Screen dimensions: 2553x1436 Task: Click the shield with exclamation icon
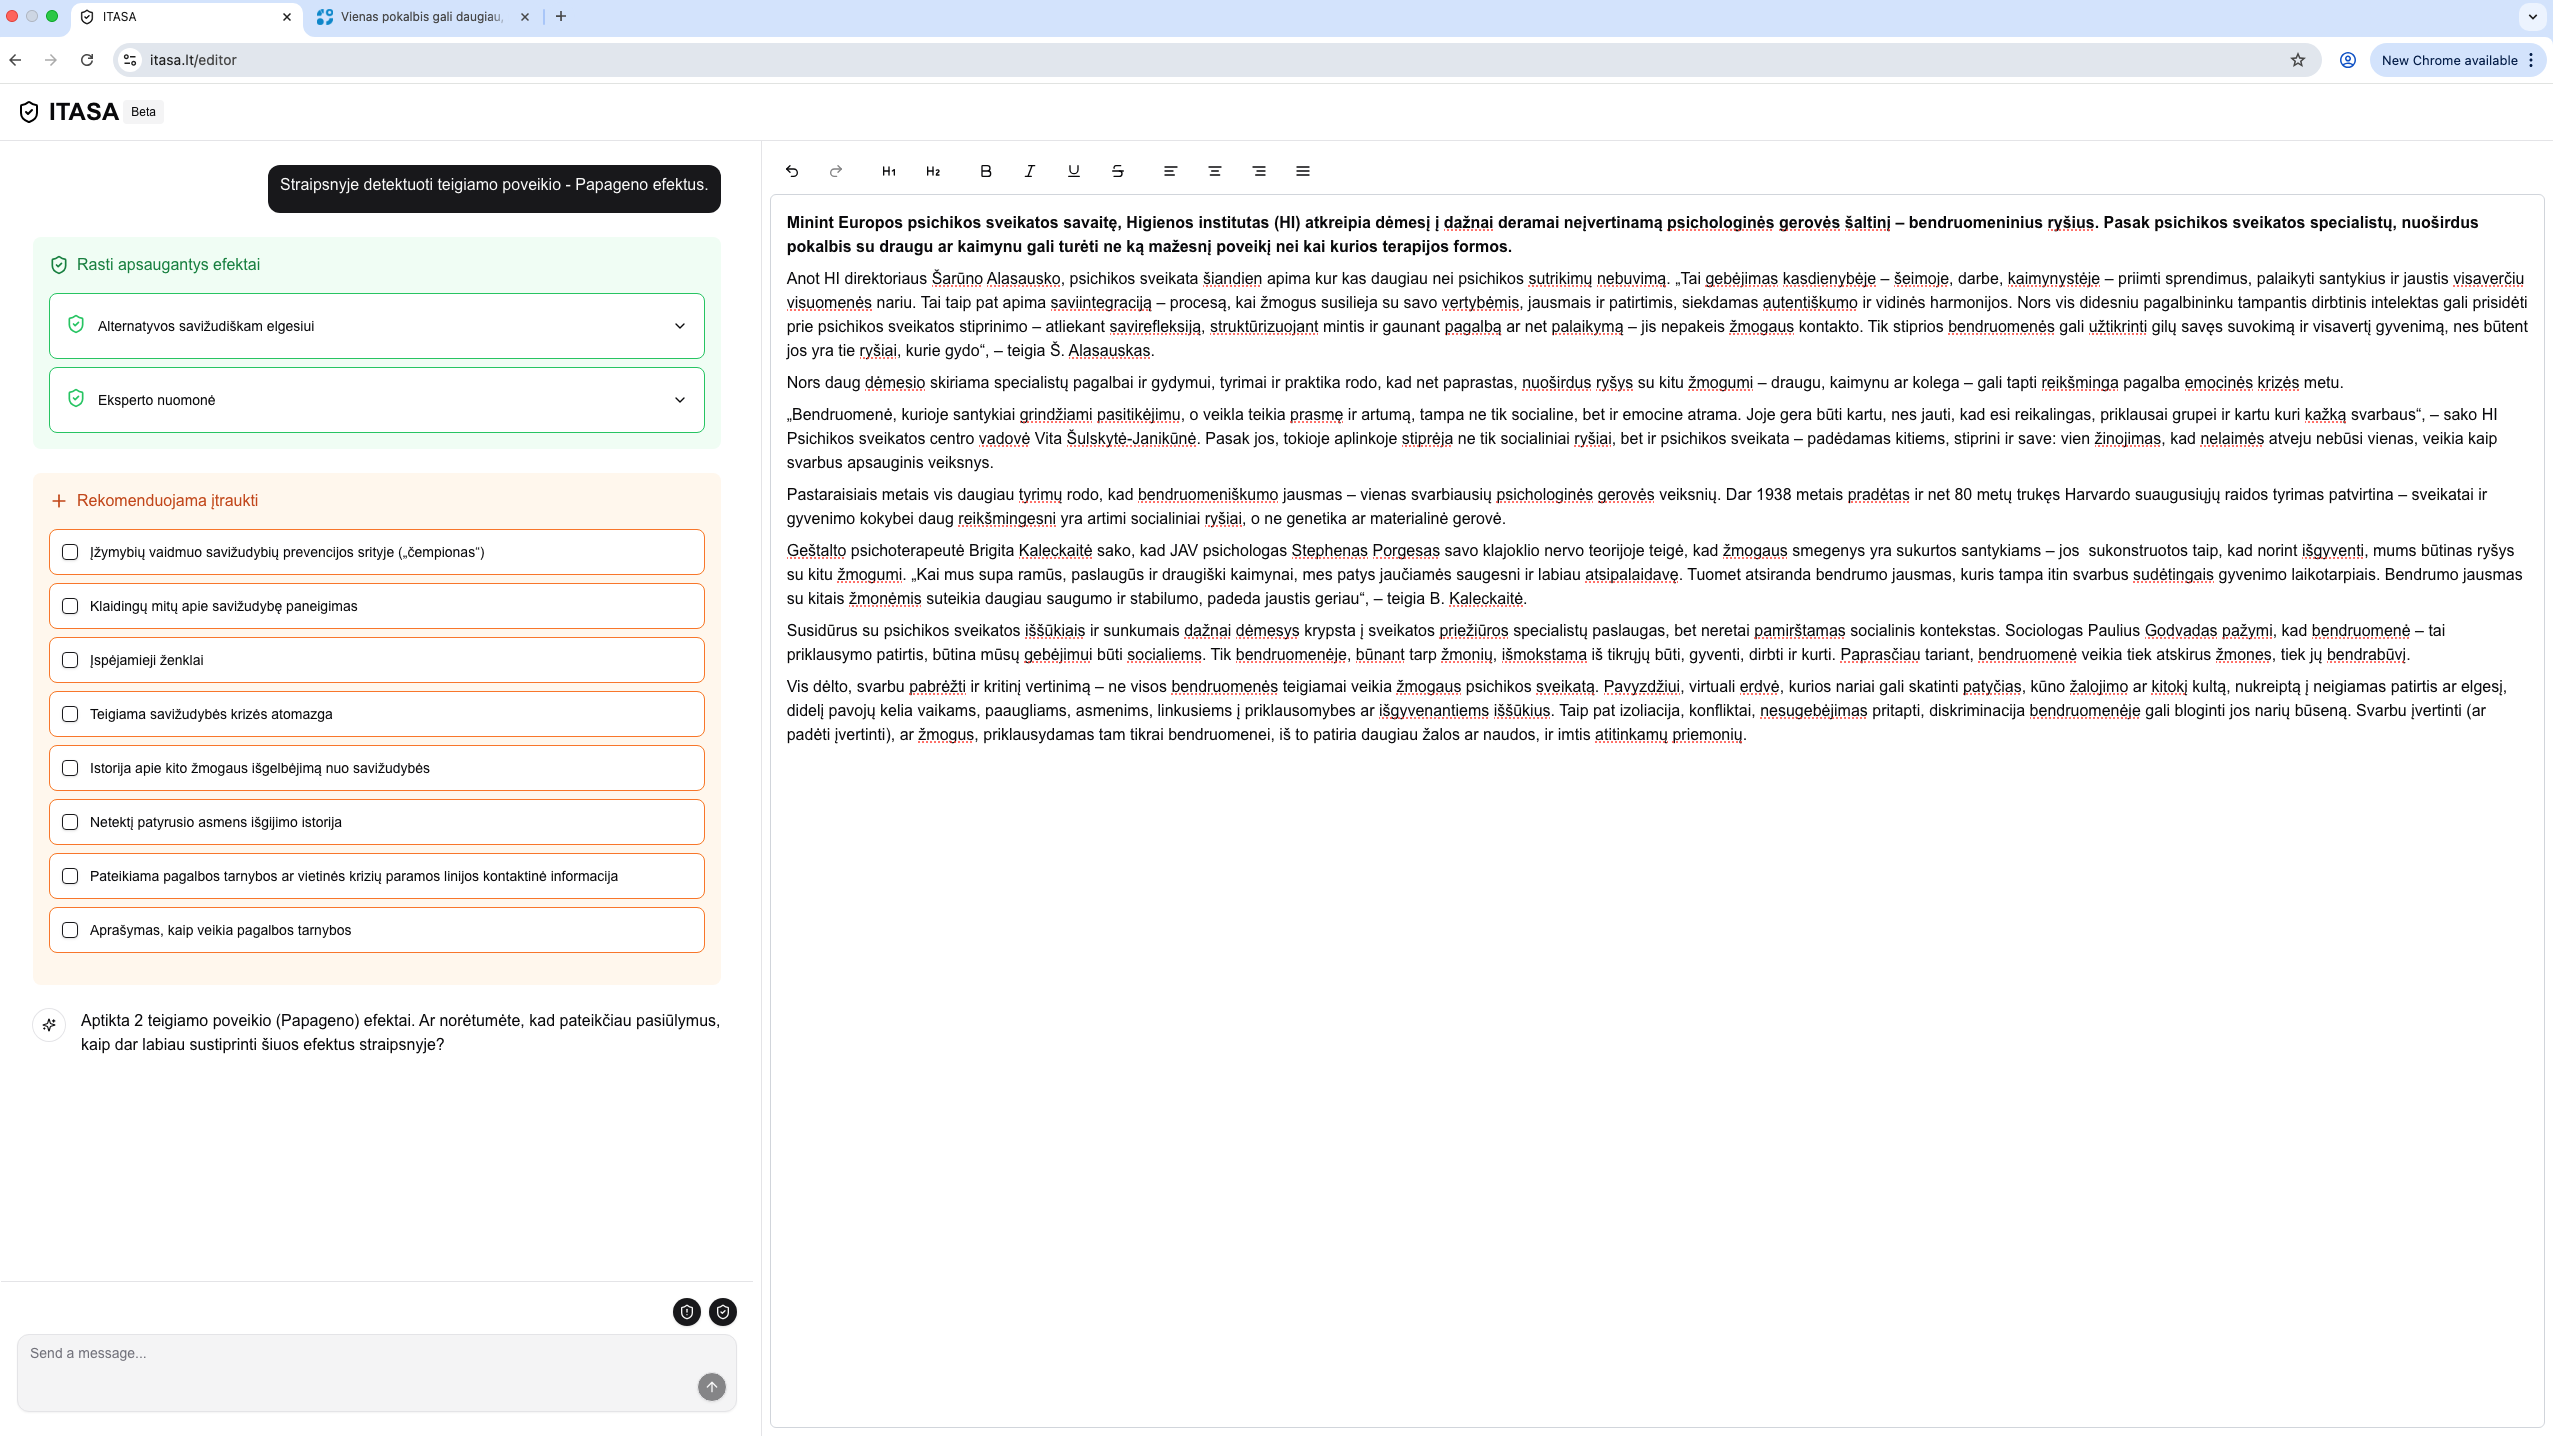687,1312
